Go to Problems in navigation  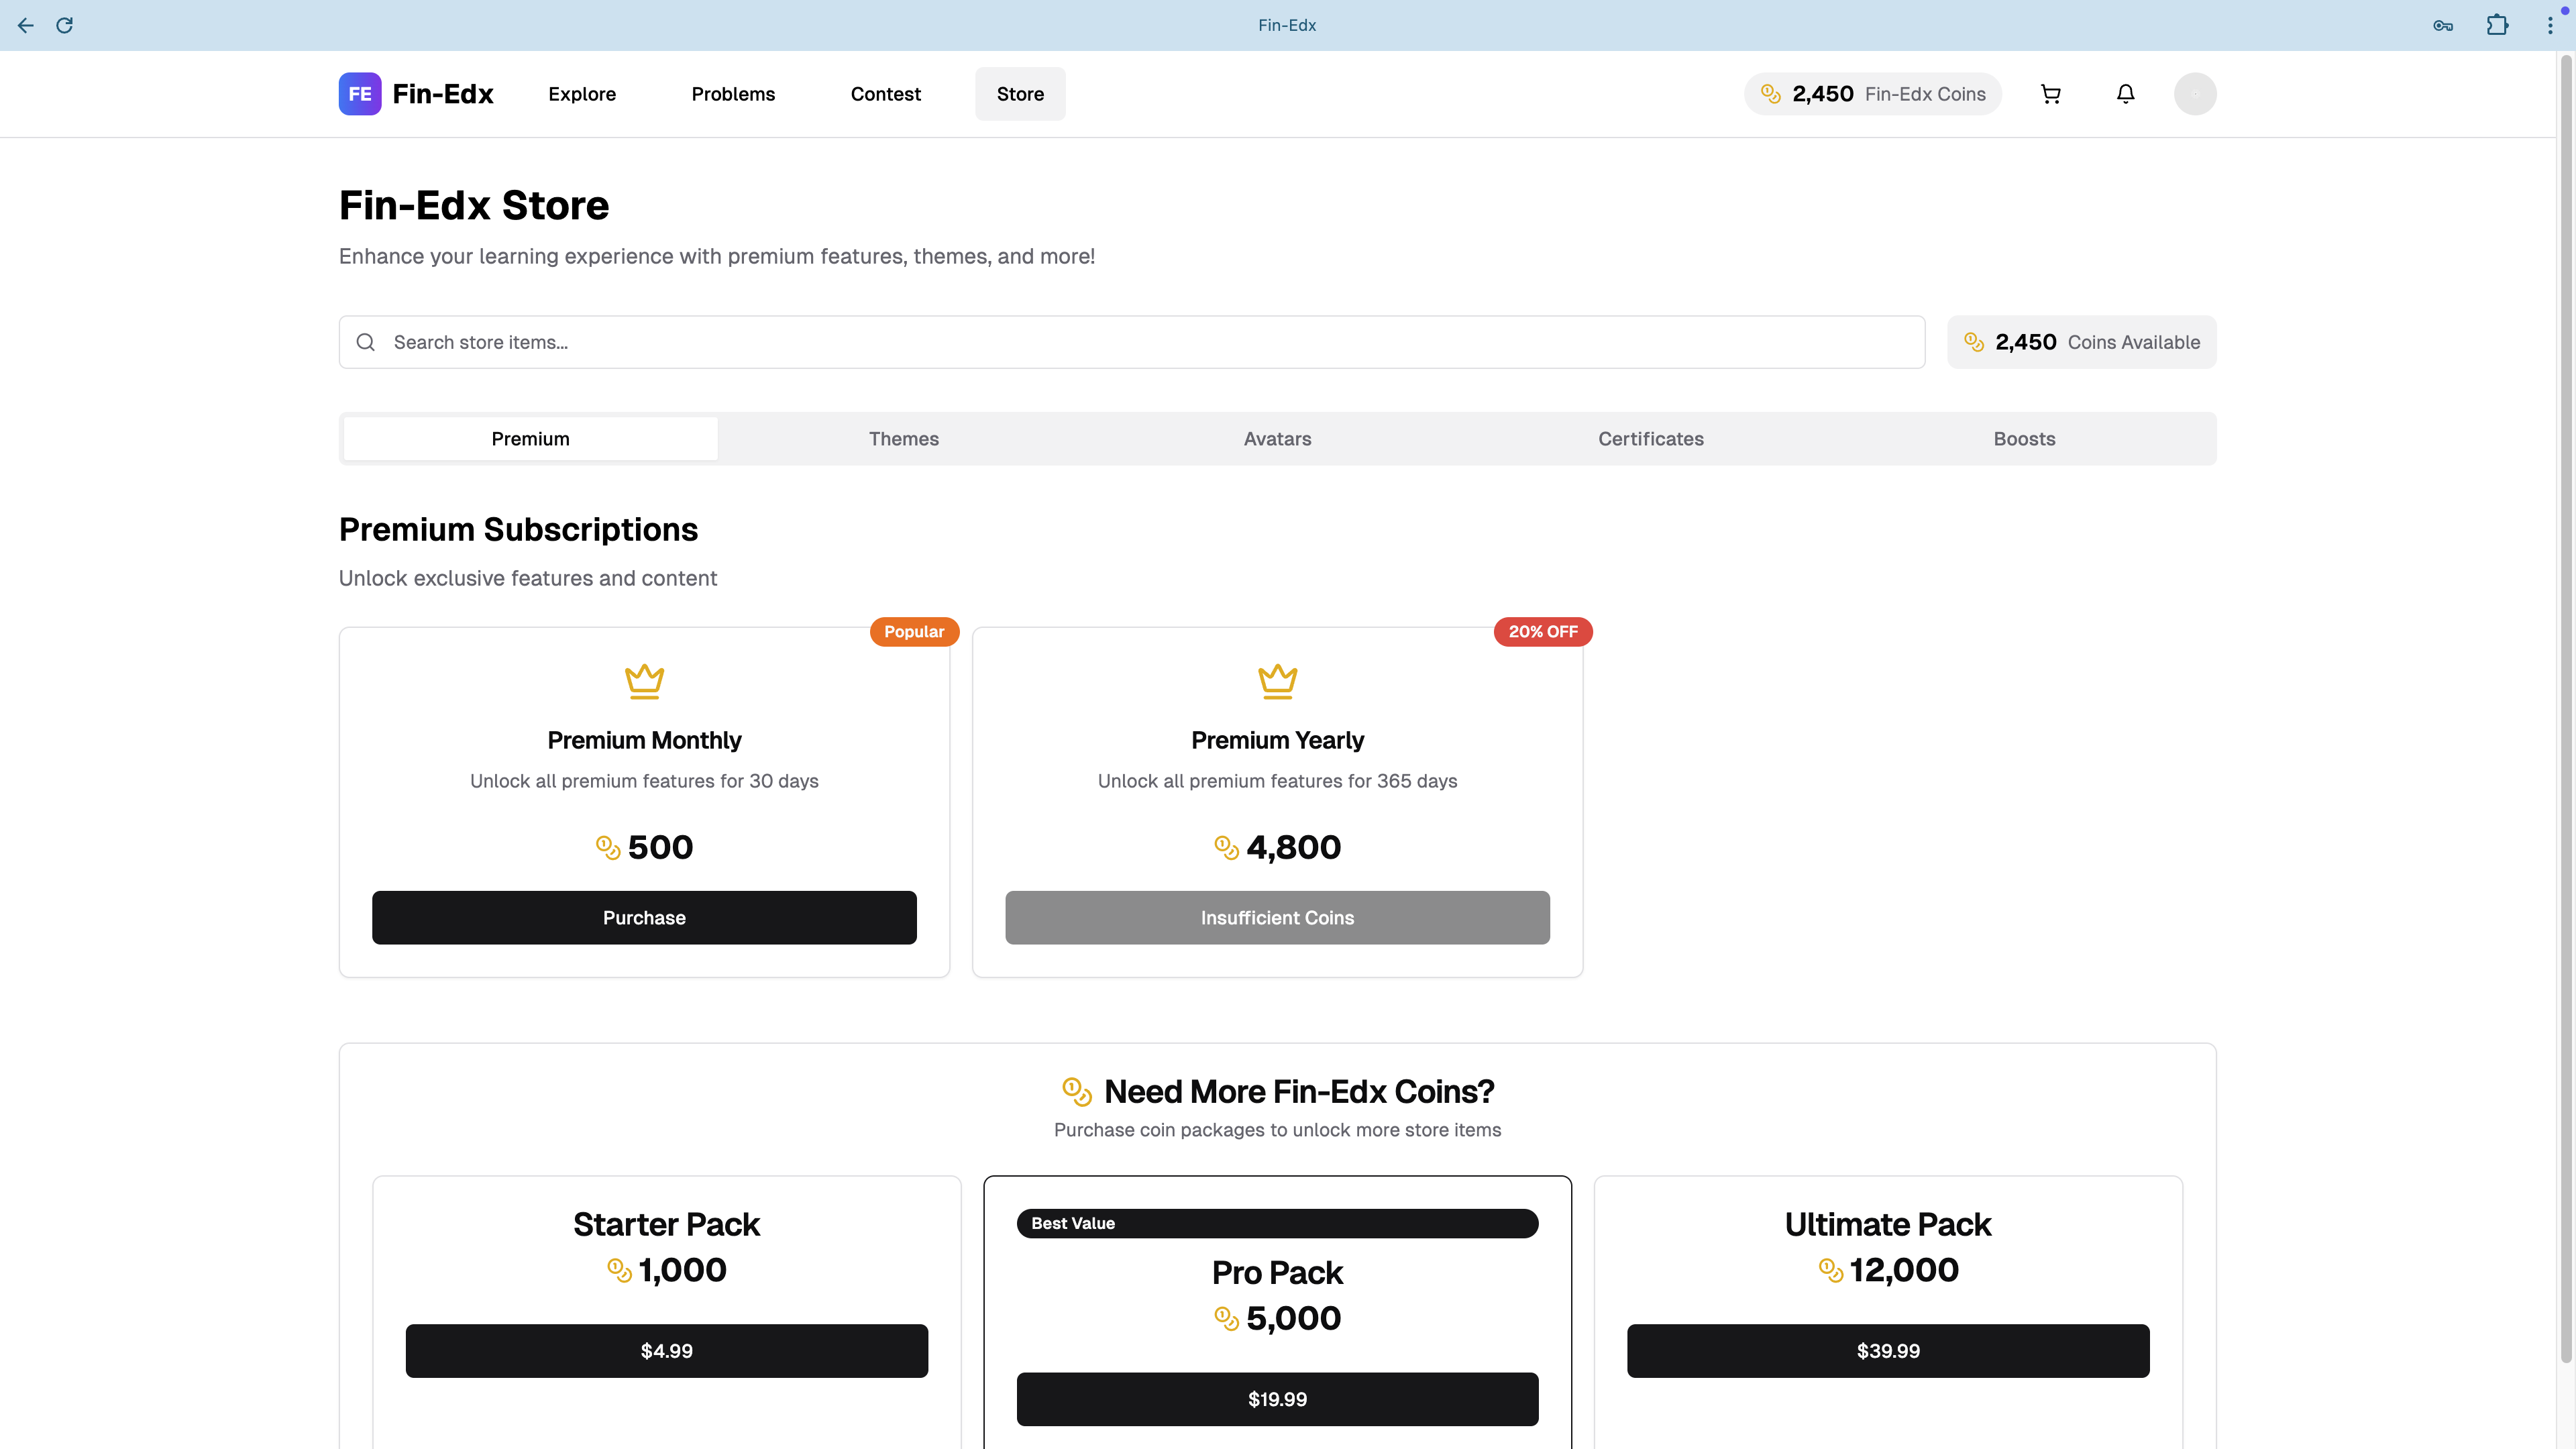[x=733, y=94]
